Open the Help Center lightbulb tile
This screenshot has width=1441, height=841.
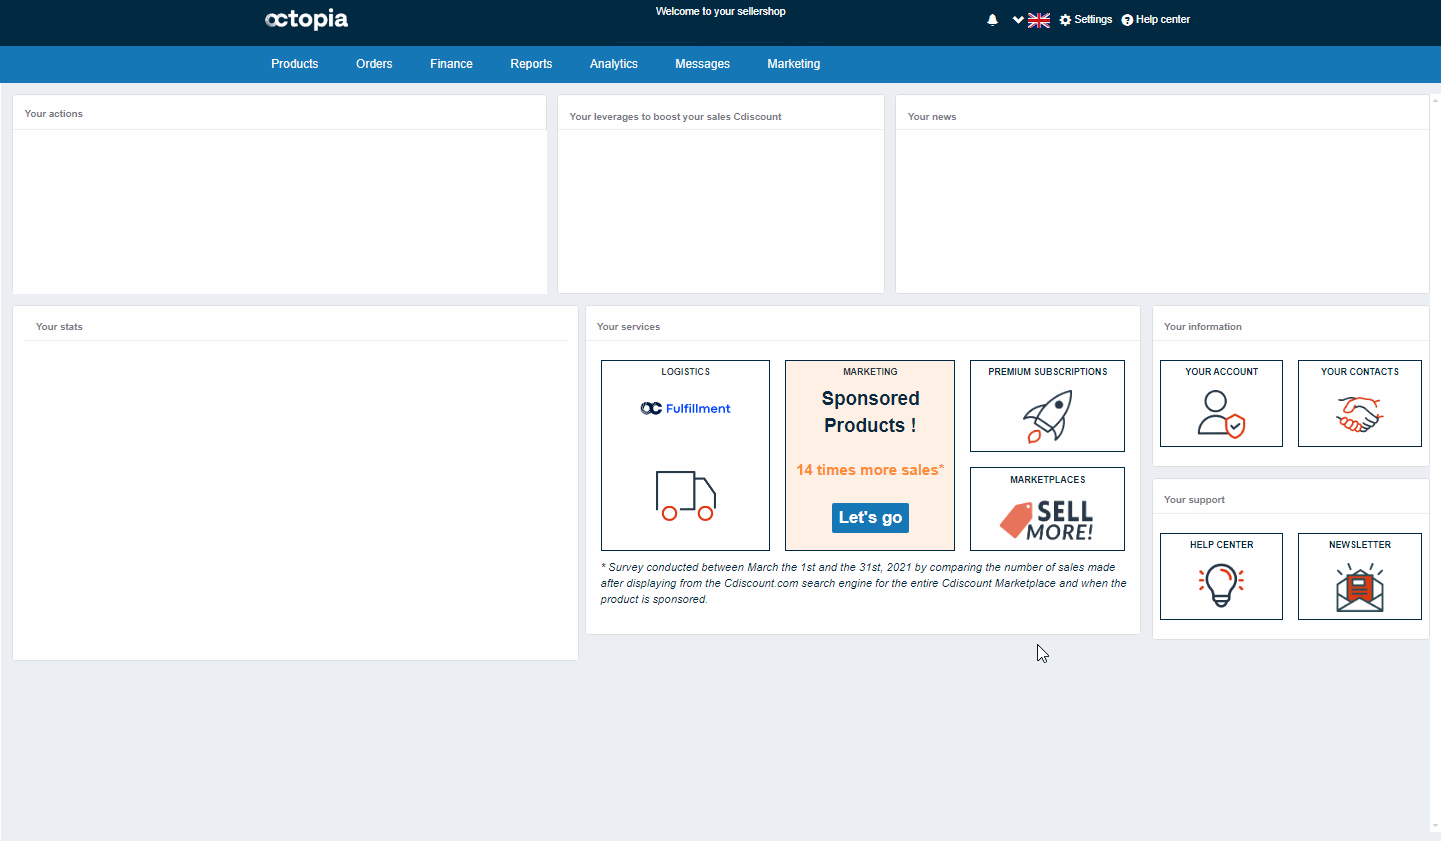1221,576
